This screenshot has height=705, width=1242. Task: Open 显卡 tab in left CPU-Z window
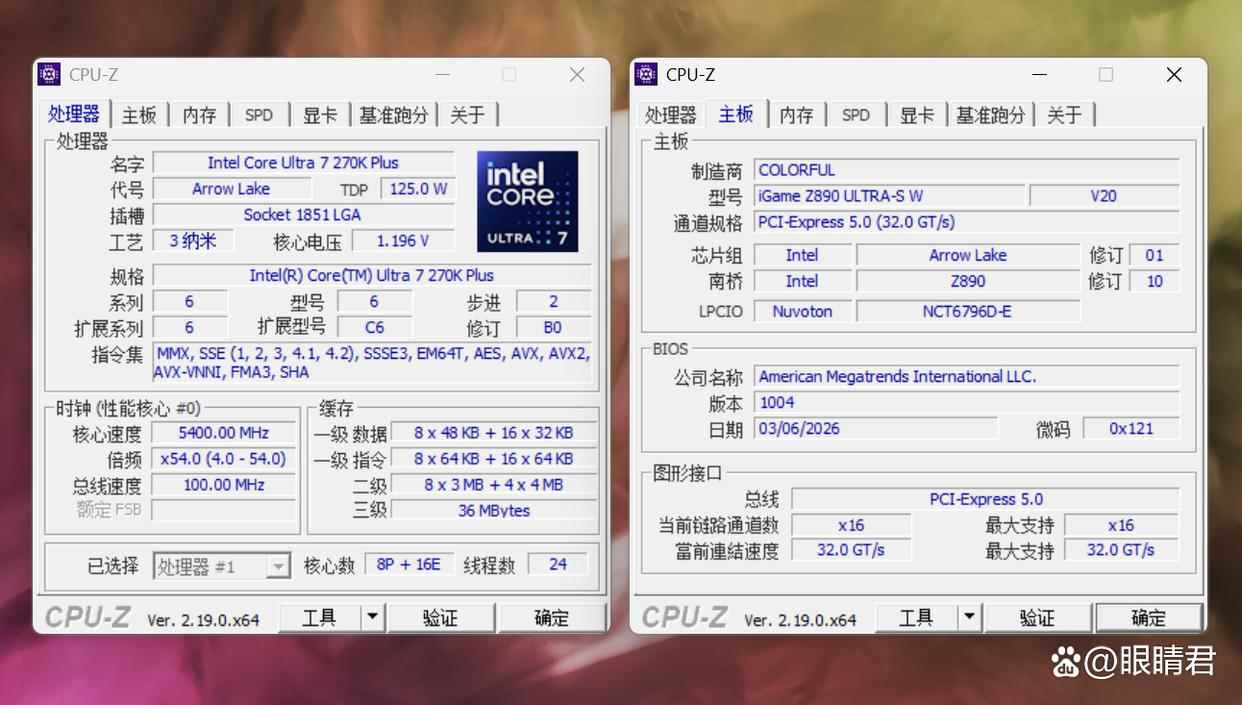[x=320, y=115]
